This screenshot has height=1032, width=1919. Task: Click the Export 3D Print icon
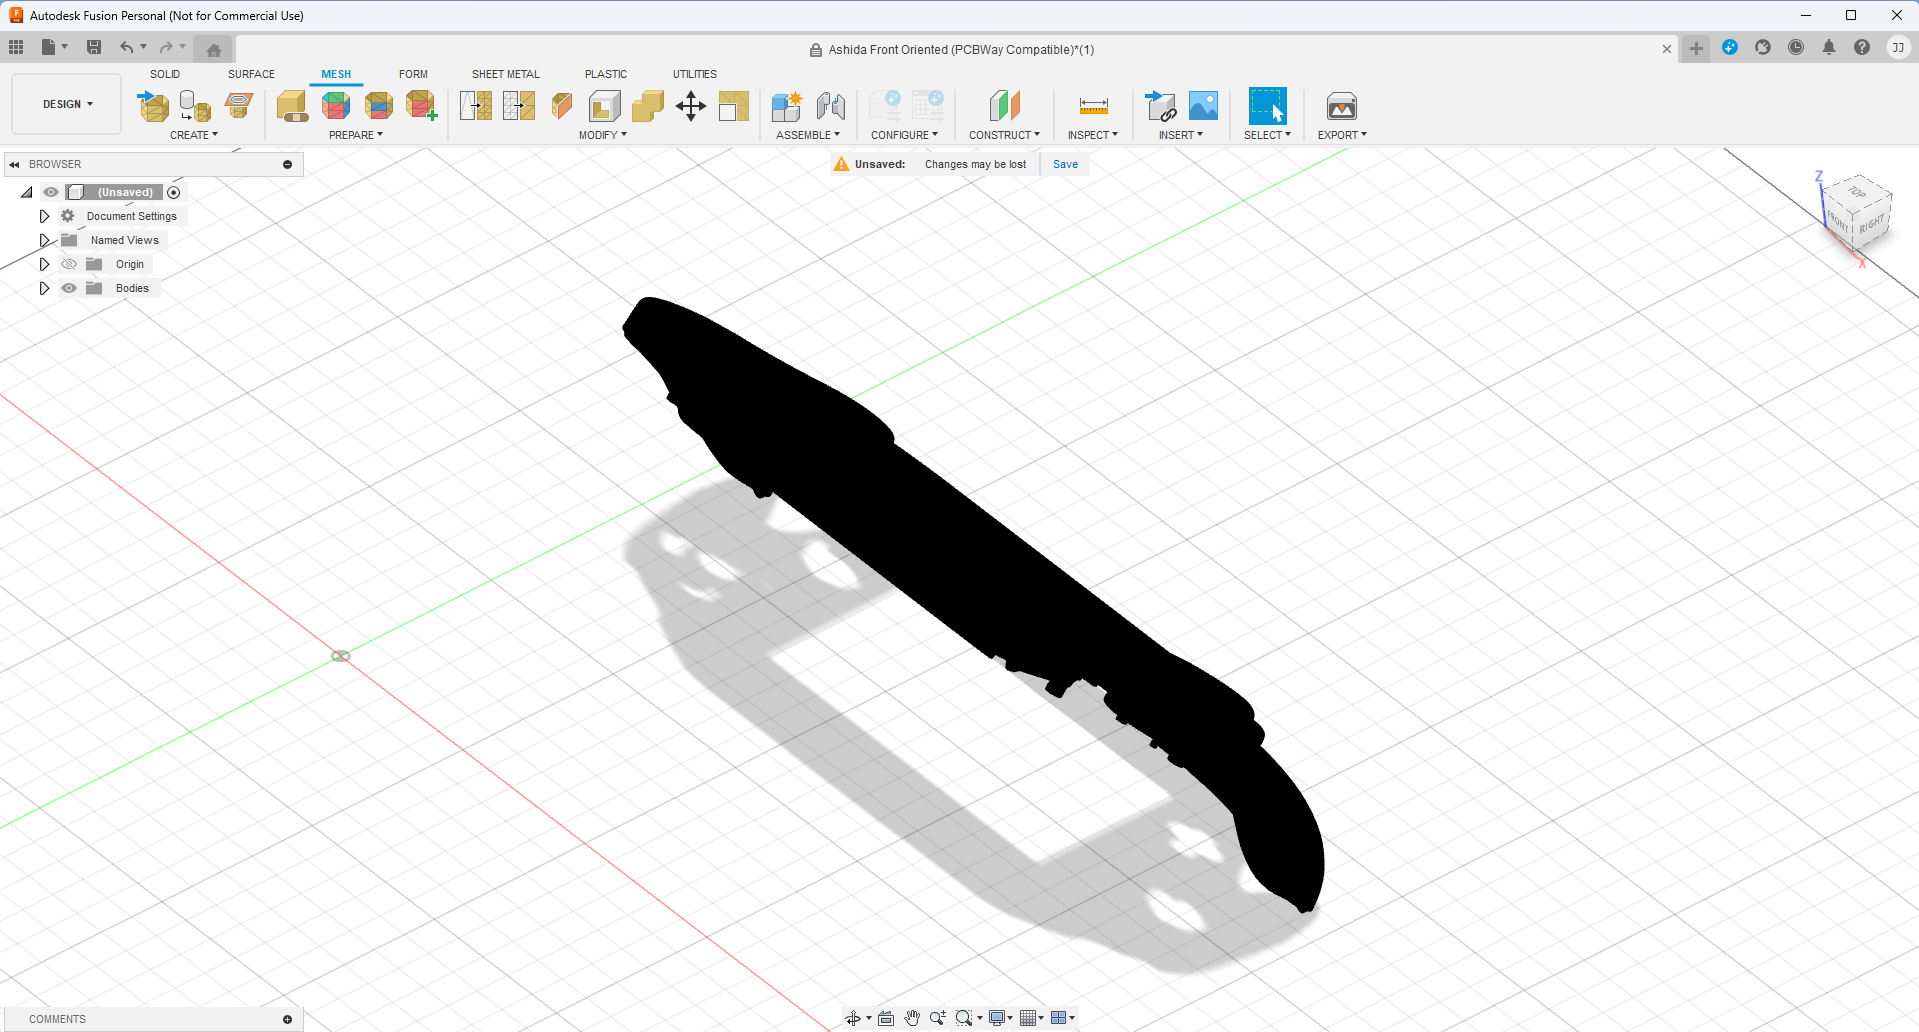[x=1341, y=106]
